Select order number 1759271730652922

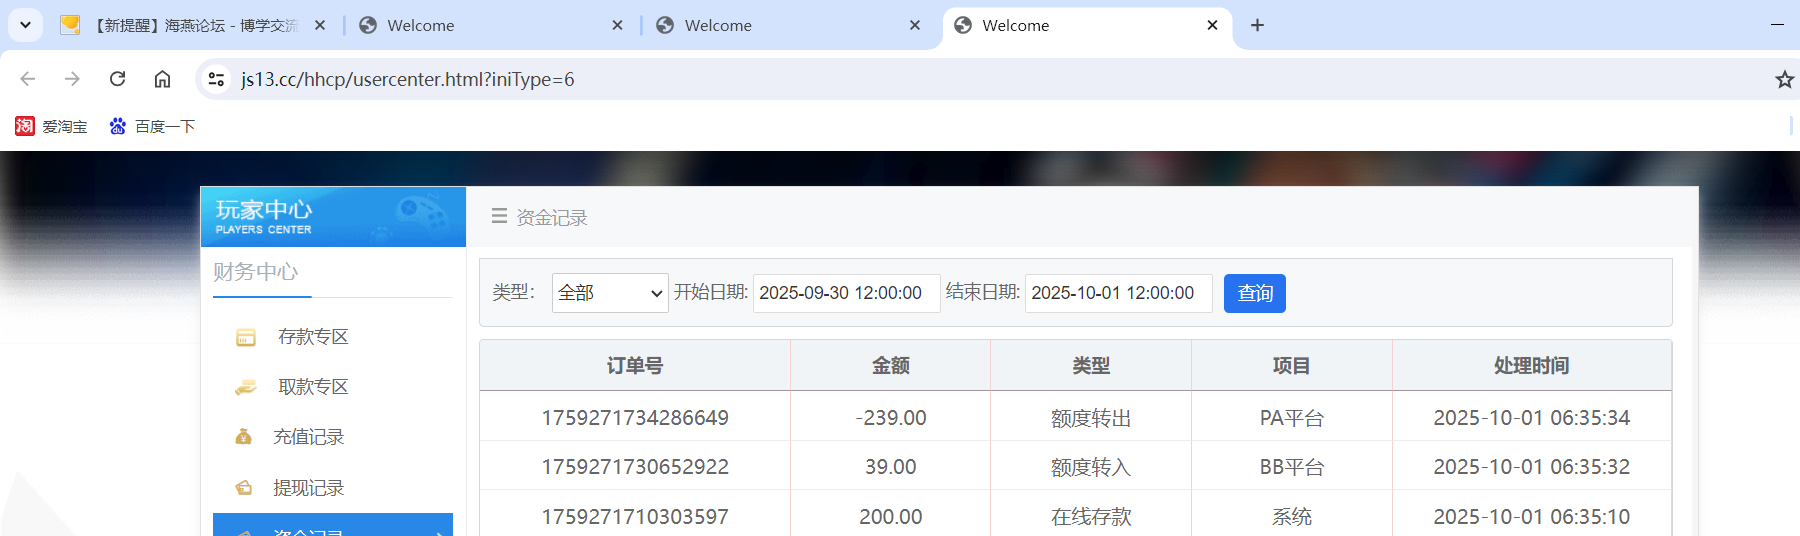pyautogui.click(x=635, y=467)
